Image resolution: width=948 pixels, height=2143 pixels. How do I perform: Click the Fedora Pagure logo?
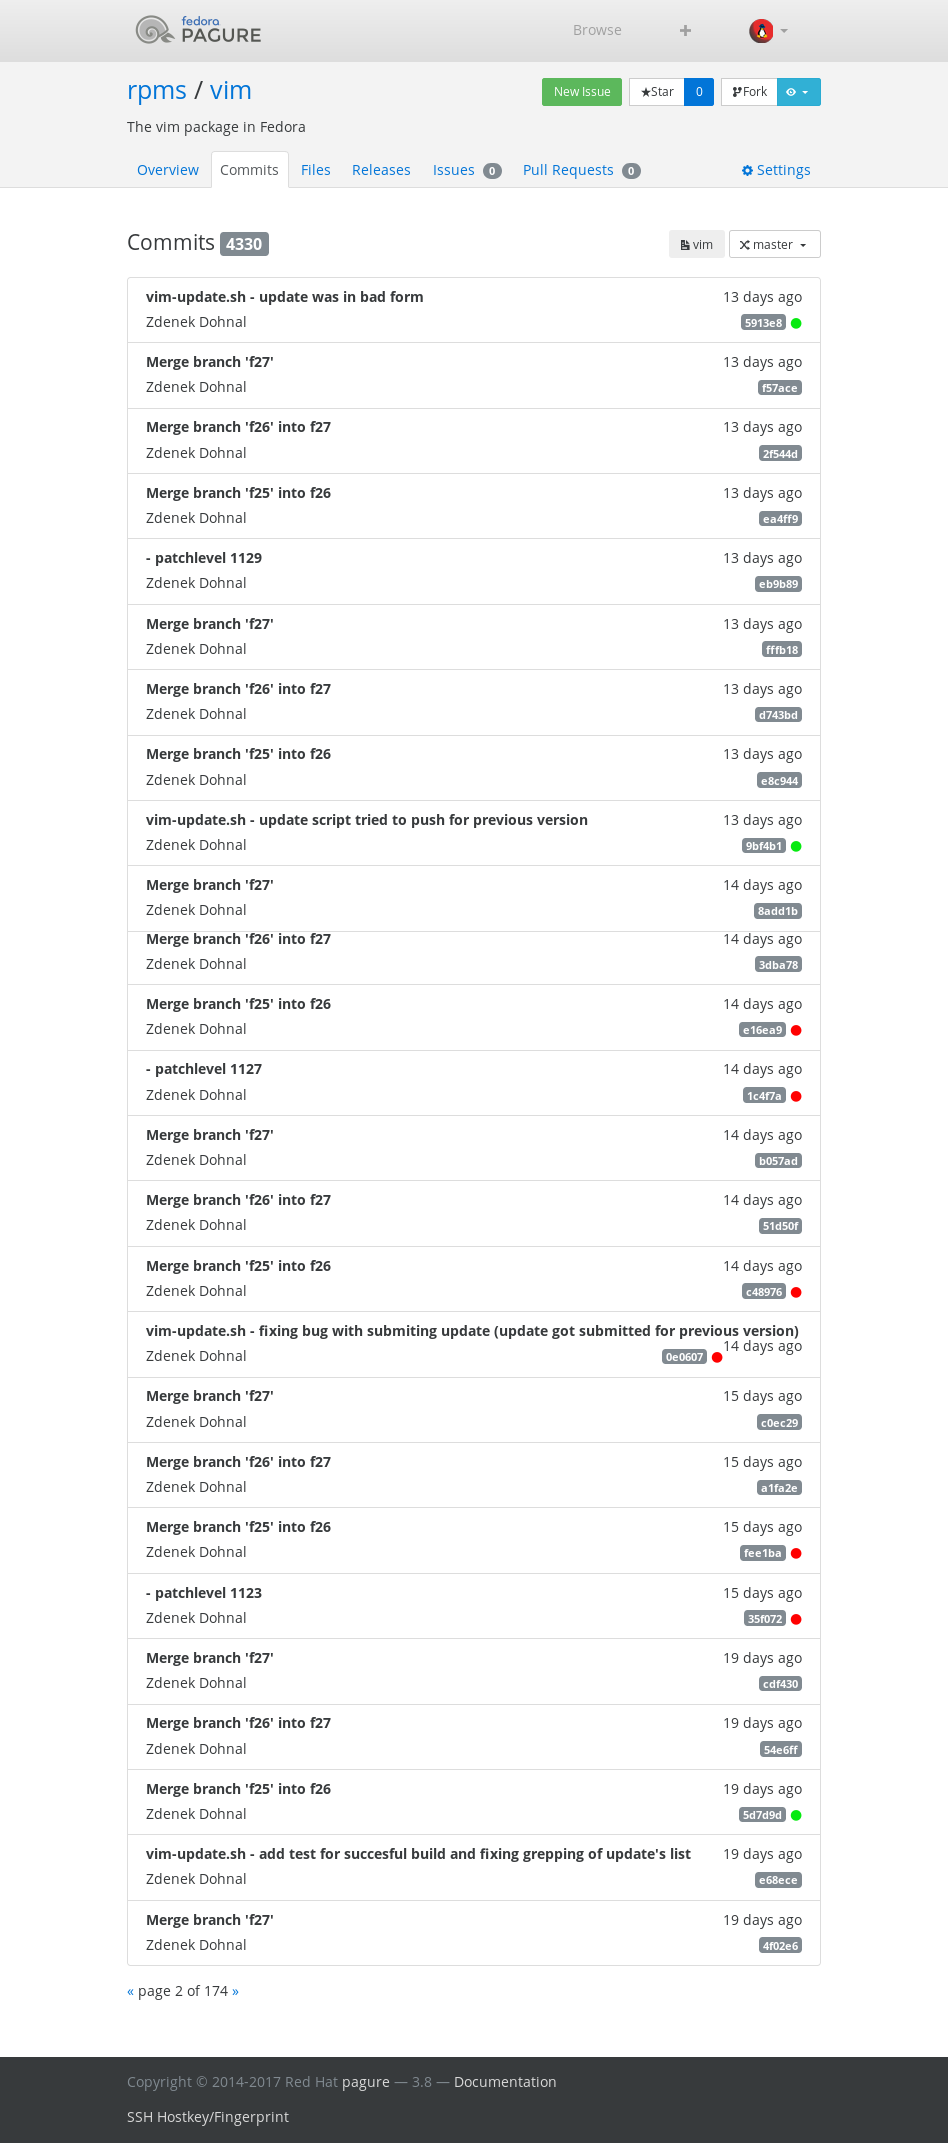coord(199,30)
